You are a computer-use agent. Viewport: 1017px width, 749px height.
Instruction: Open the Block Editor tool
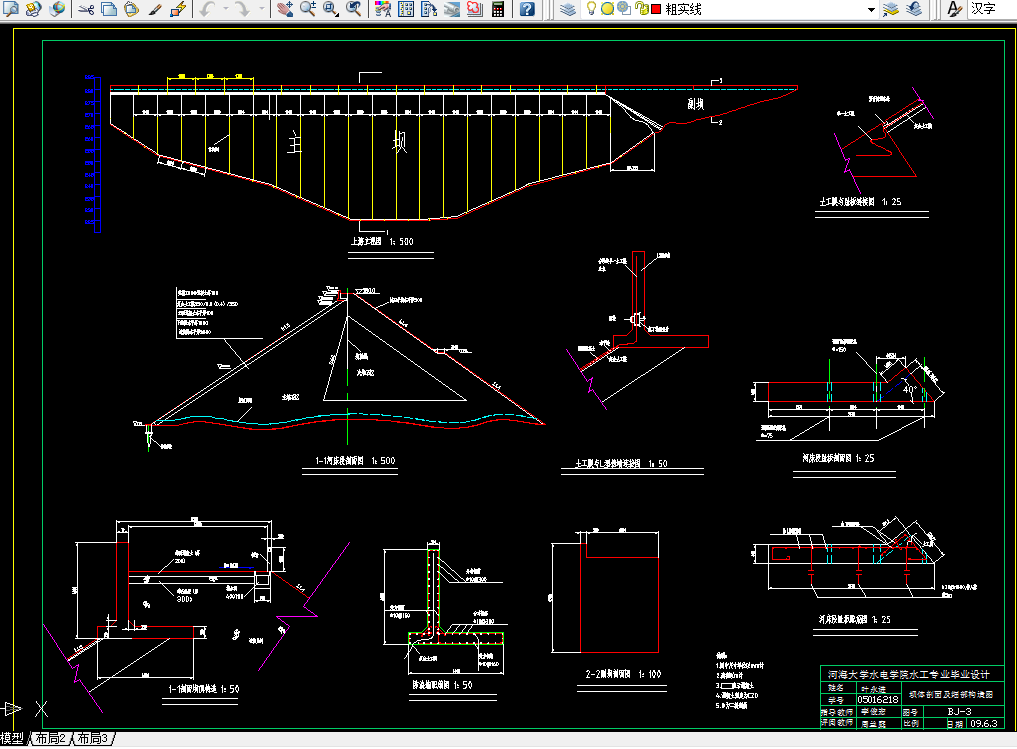coord(178,9)
